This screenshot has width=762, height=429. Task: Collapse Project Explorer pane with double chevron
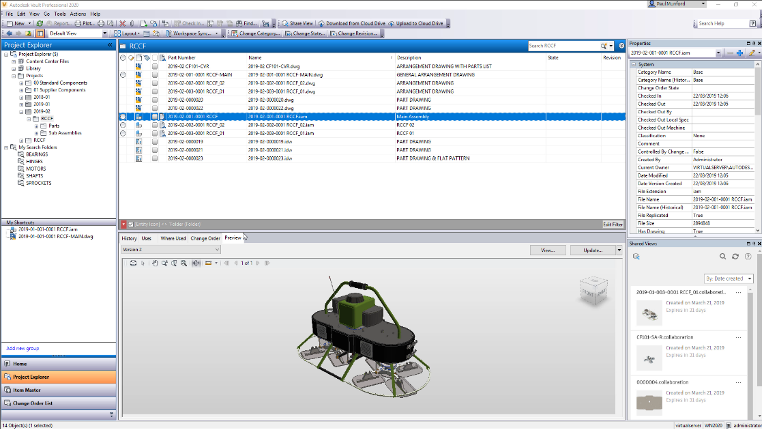point(110,45)
